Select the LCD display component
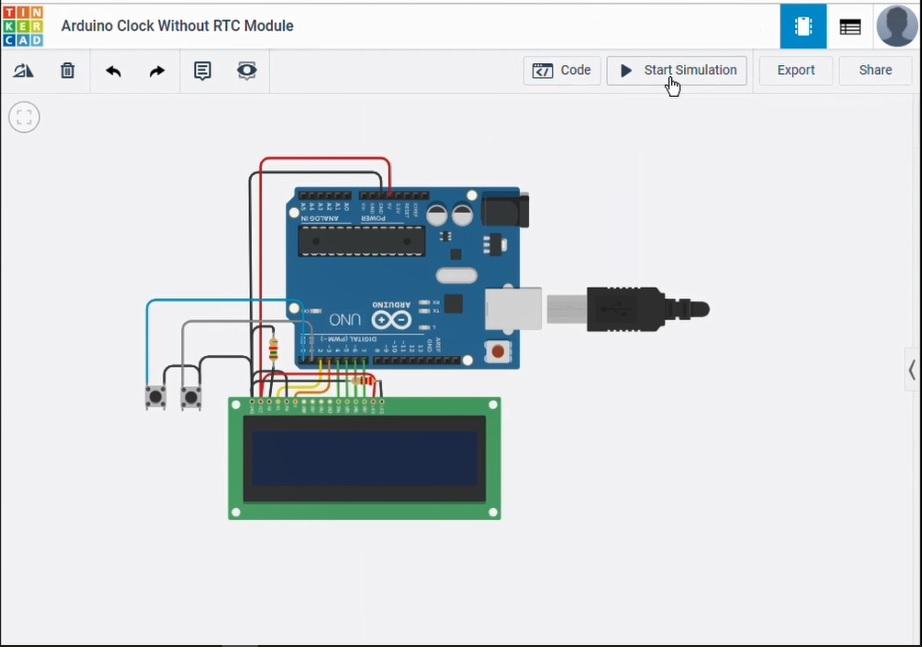Screen dimensions: 922x647 tap(365, 458)
